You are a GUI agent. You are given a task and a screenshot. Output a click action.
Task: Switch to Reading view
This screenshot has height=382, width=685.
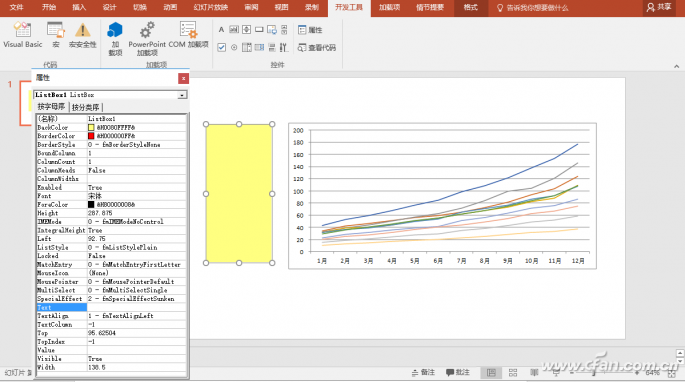point(534,372)
